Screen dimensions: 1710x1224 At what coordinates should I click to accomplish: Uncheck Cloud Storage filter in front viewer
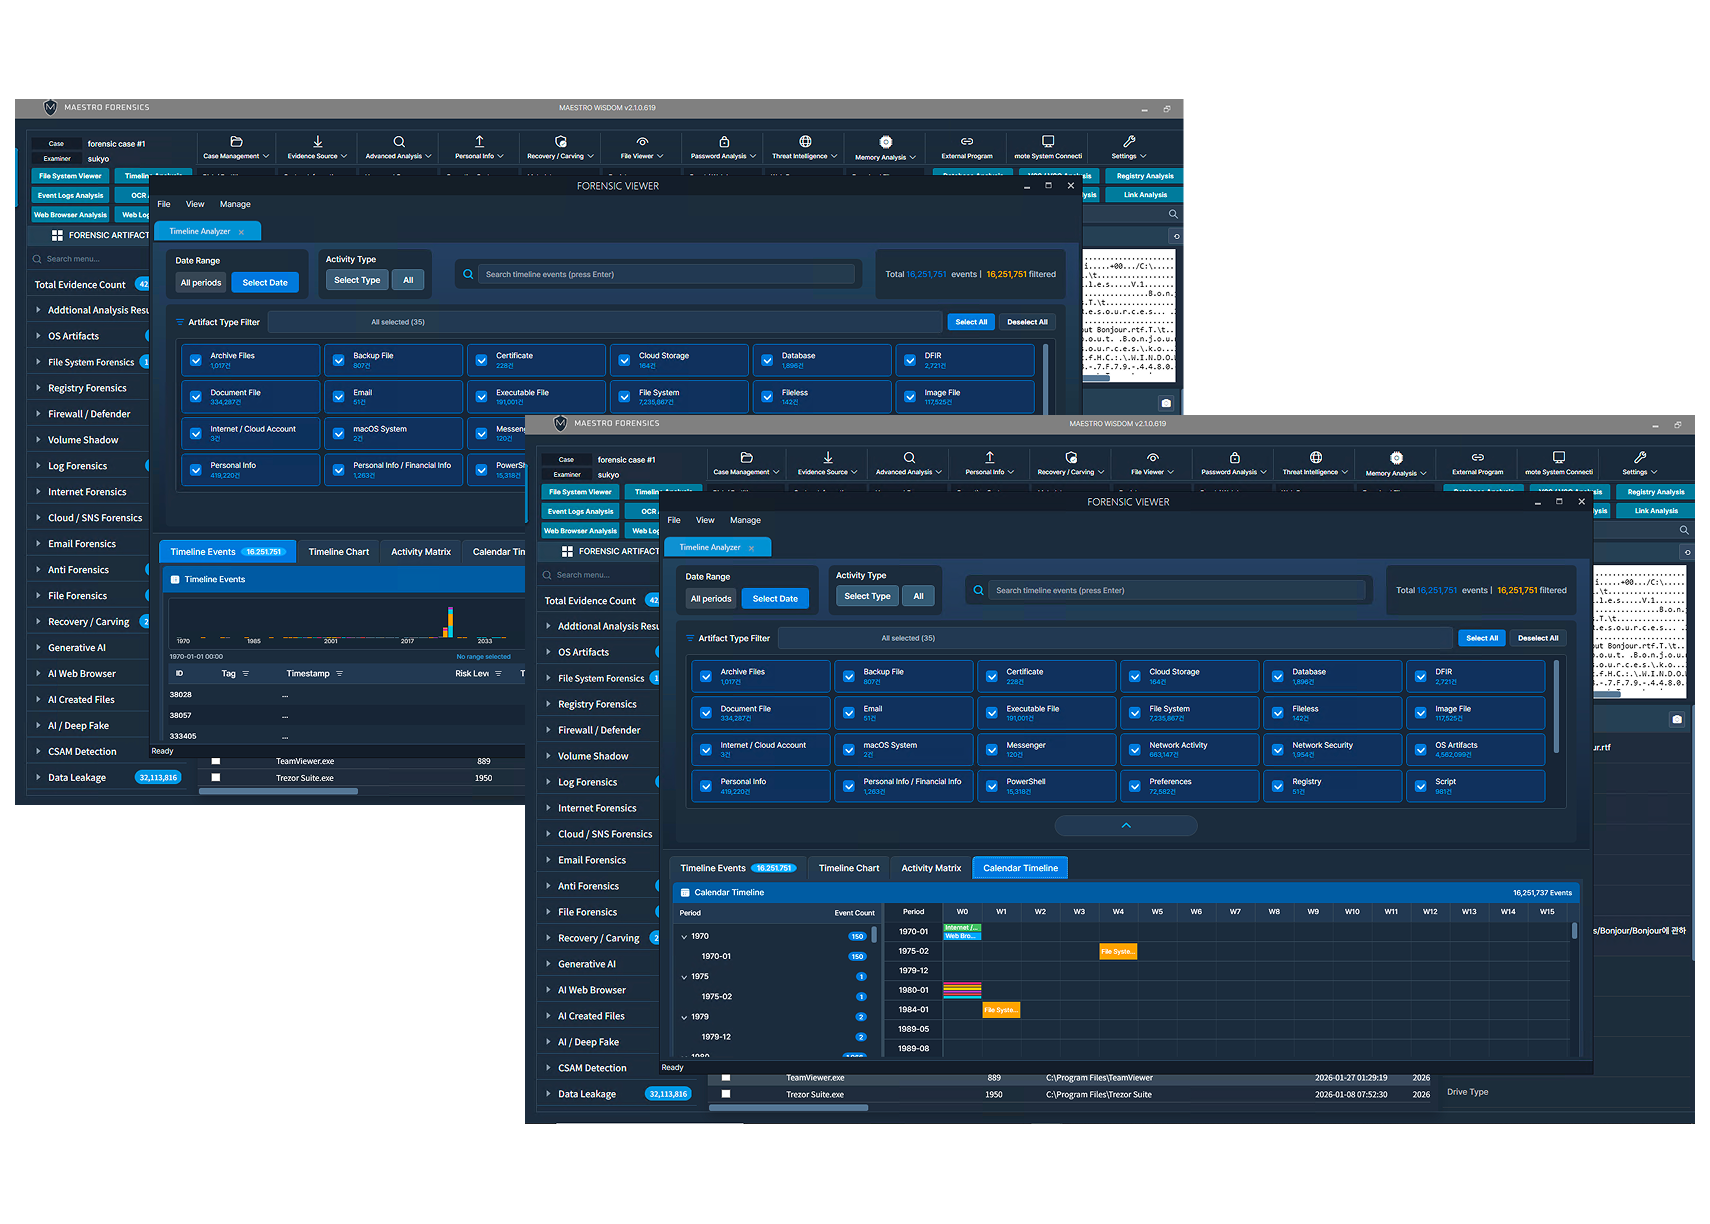click(1135, 676)
